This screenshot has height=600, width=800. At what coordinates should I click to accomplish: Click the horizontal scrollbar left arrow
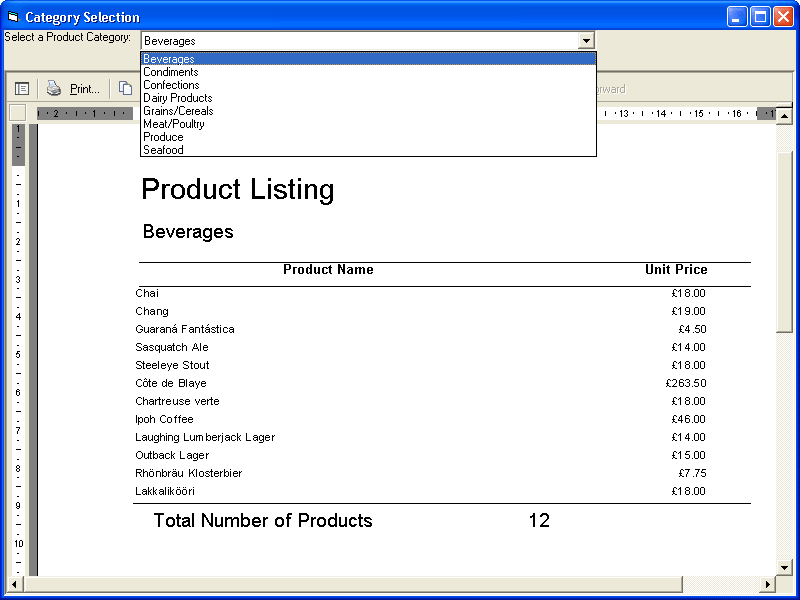click(x=15, y=584)
